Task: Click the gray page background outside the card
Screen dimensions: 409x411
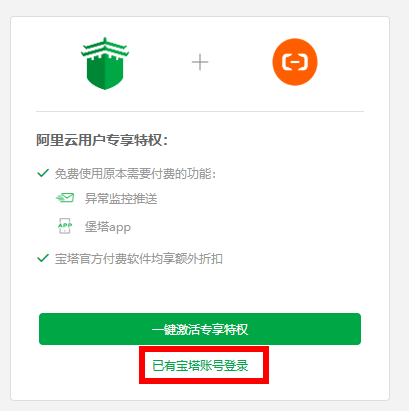Action: tap(399, 200)
